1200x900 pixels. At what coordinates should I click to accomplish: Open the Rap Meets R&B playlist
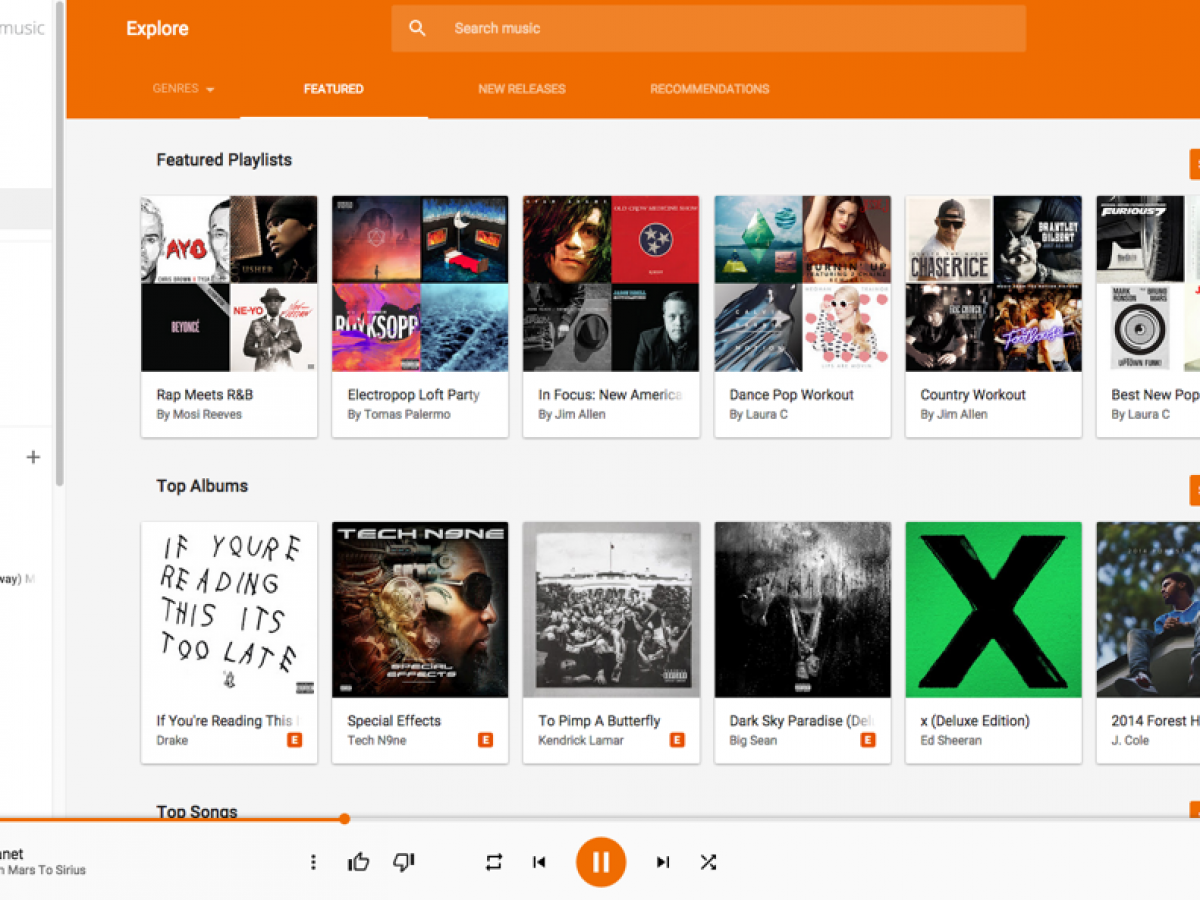click(x=229, y=283)
